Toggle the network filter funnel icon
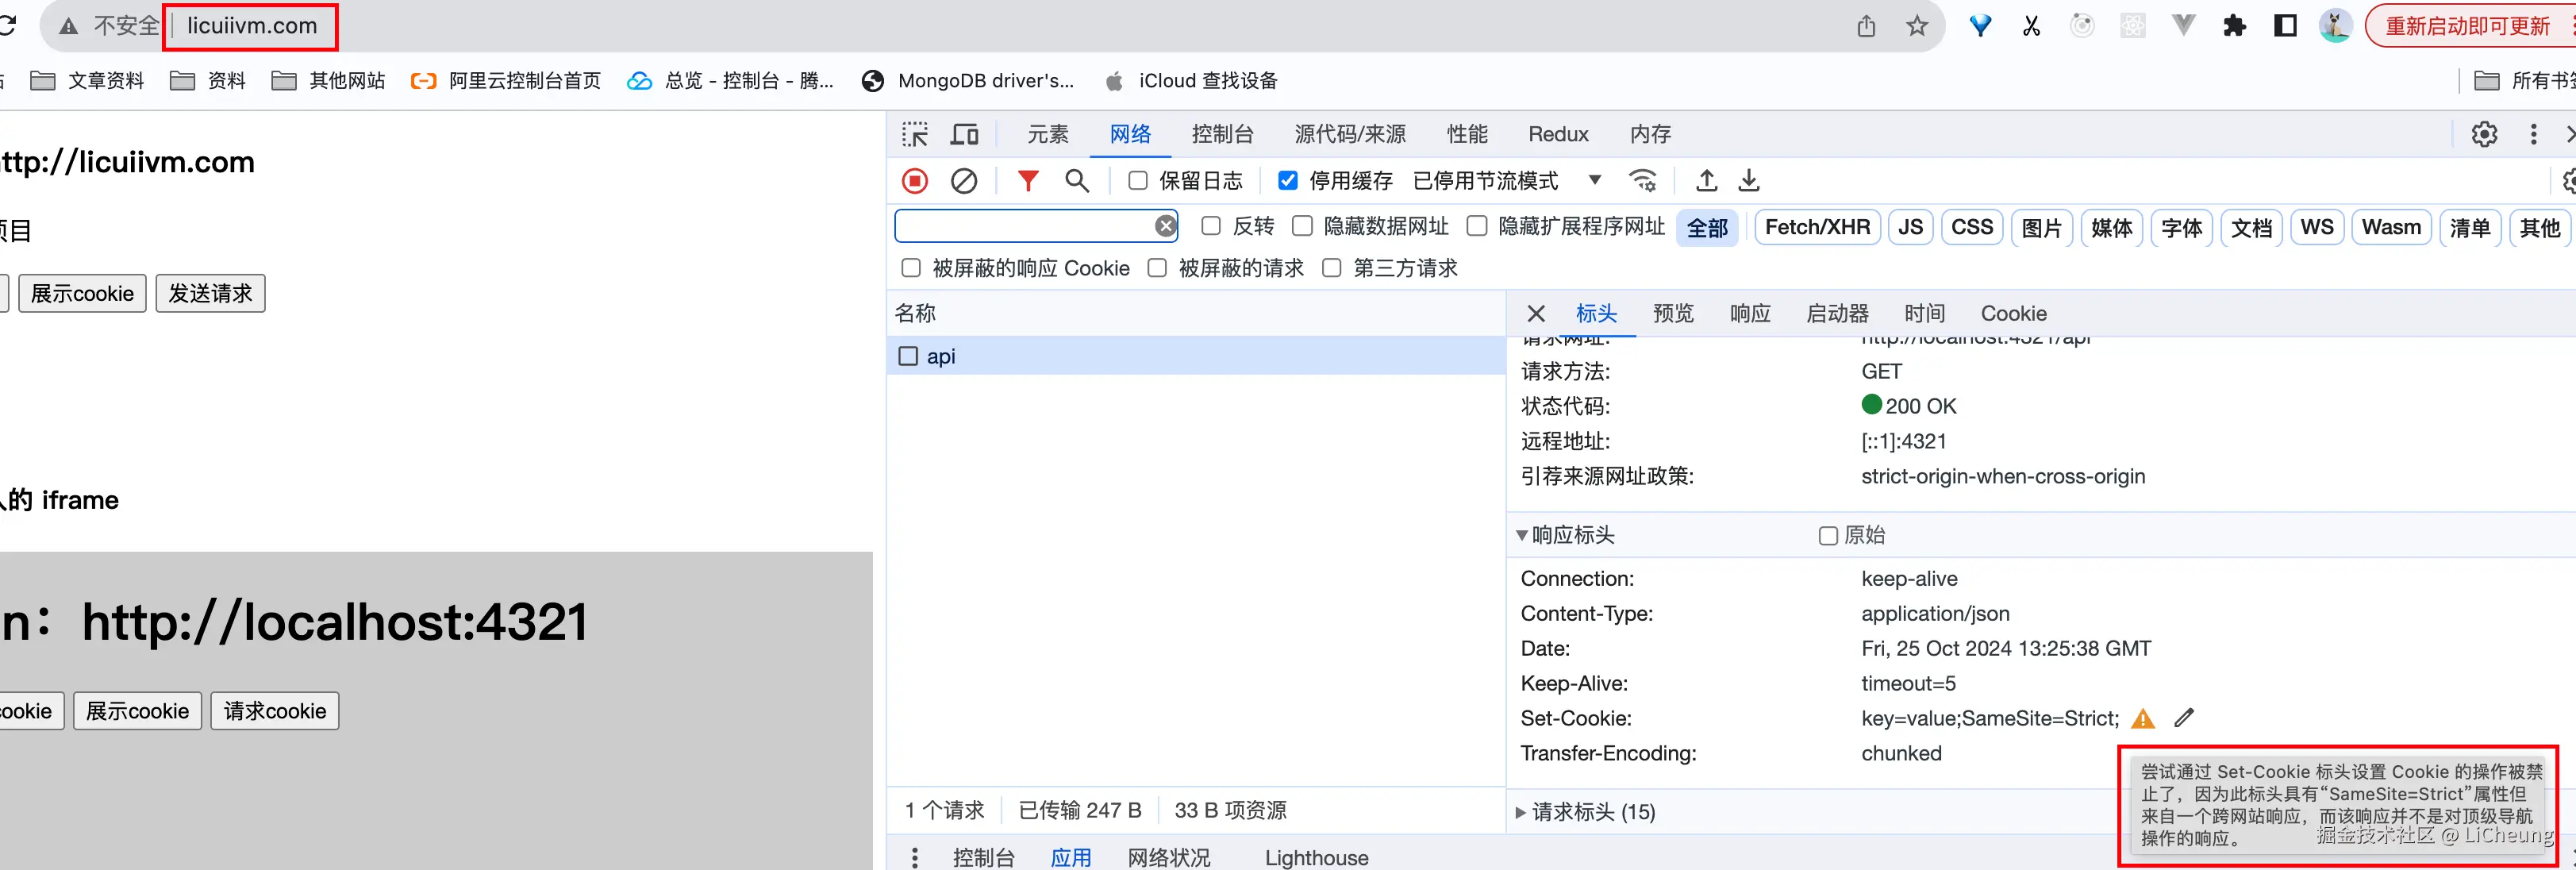The image size is (2576, 870). (x=1027, y=181)
